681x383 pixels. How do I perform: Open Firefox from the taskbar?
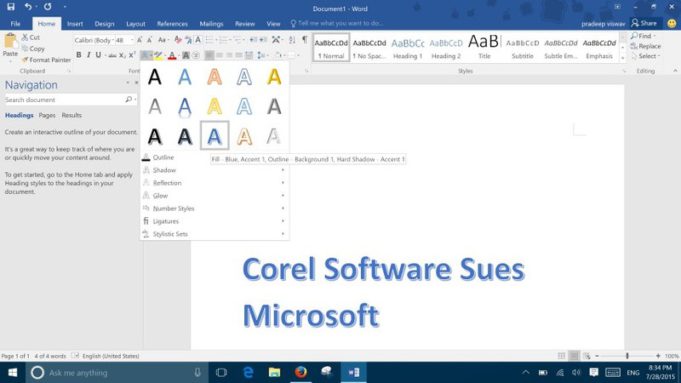pos(301,372)
